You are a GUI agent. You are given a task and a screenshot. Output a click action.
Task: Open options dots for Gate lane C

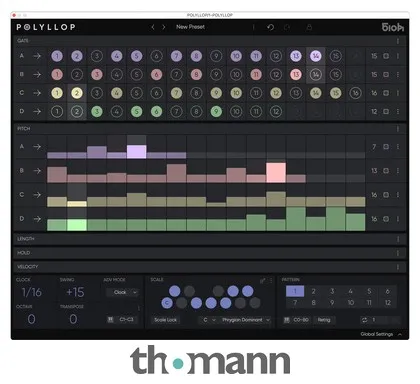[x=398, y=93]
